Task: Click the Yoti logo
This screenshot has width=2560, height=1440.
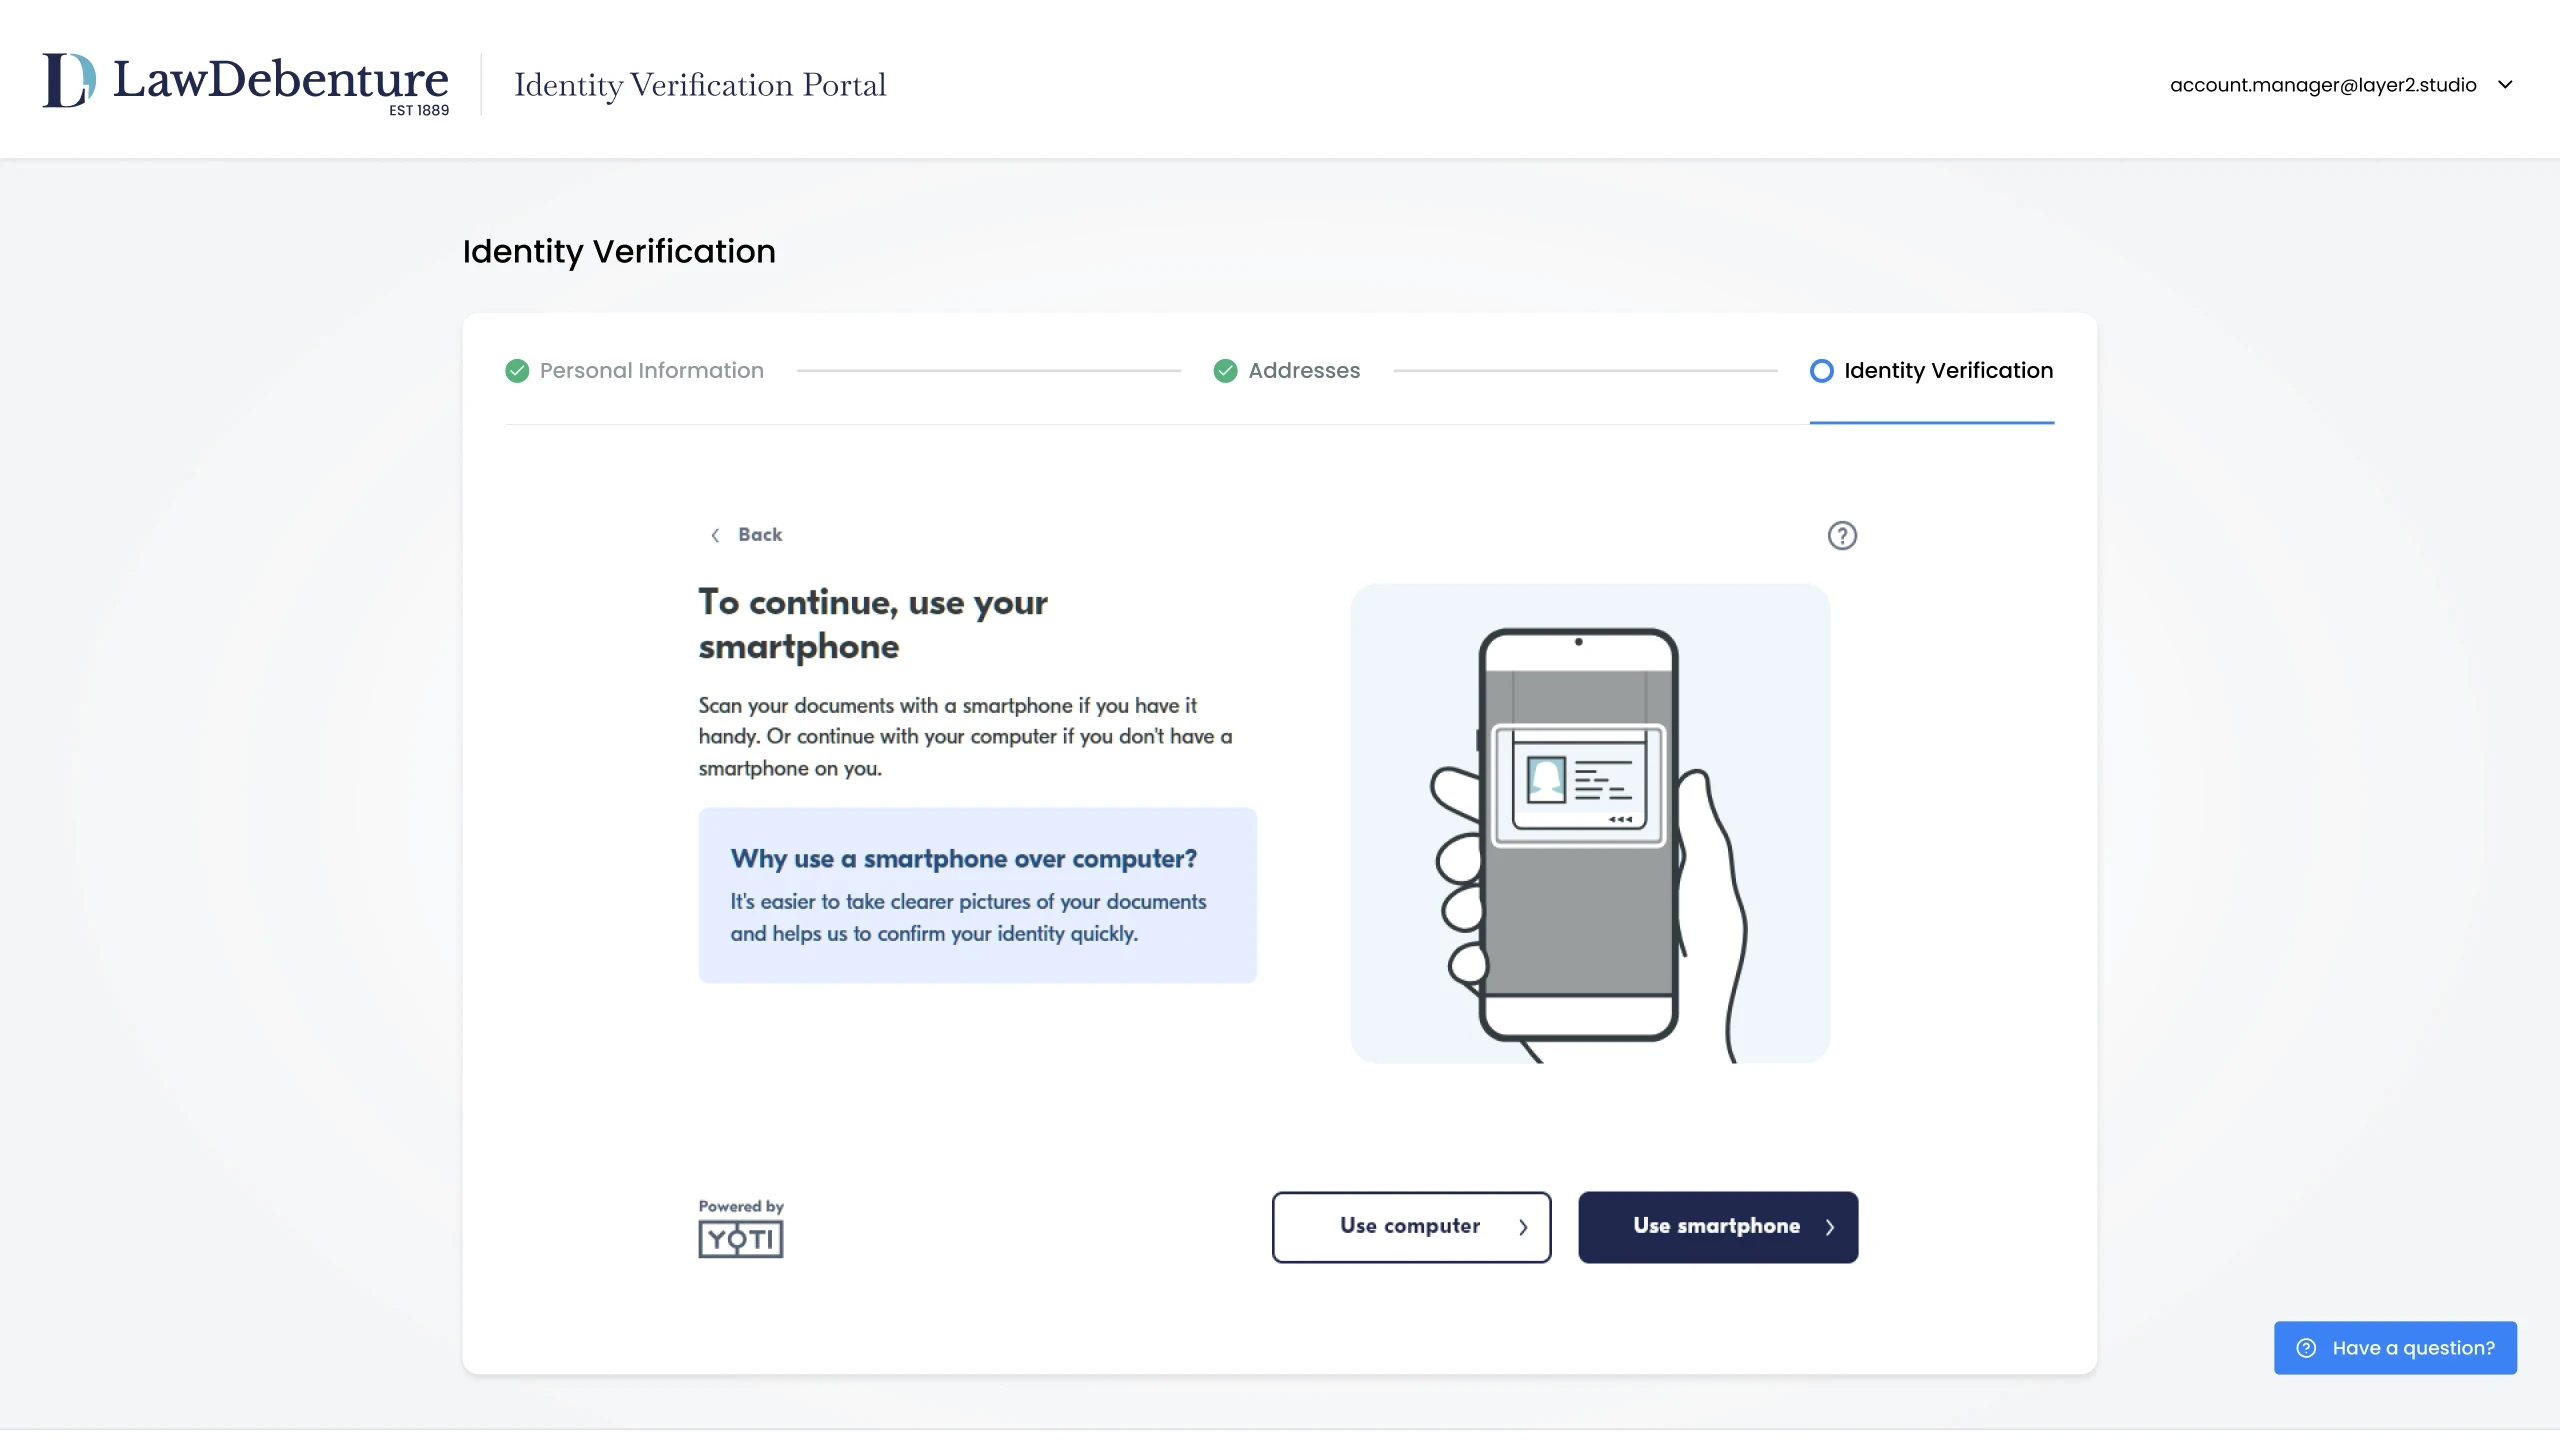Action: coord(741,1239)
